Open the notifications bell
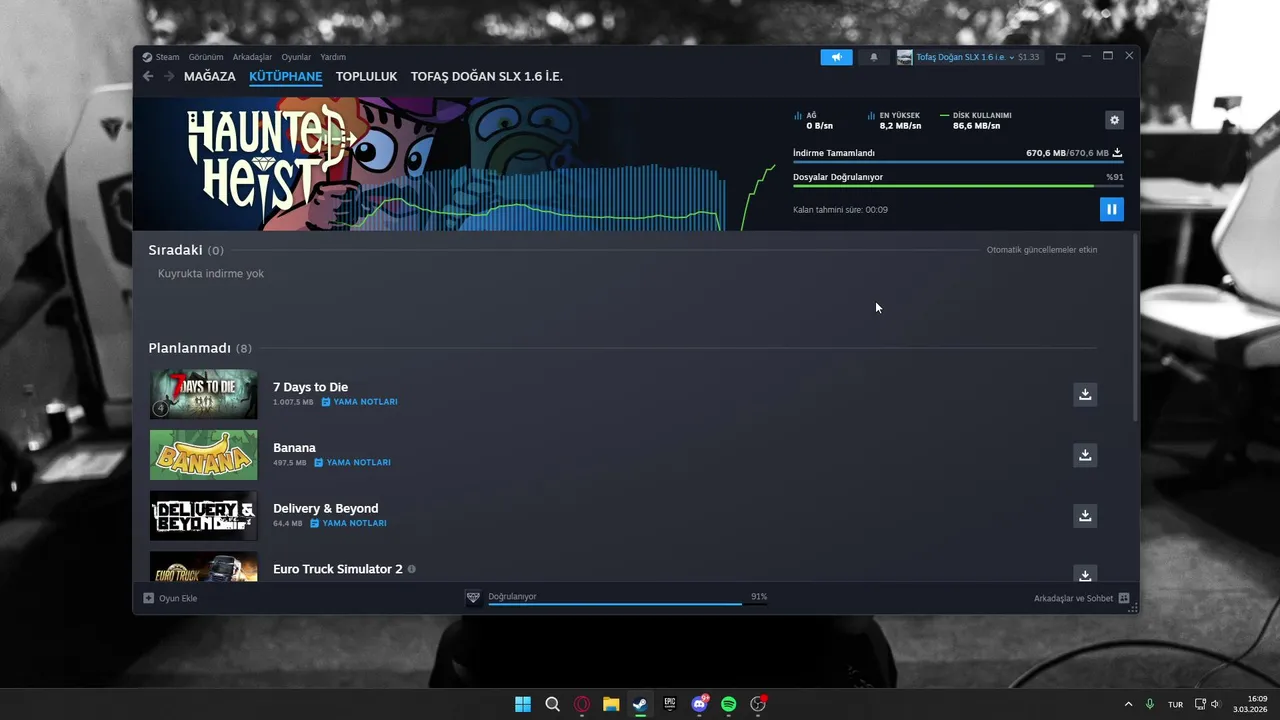1280x720 pixels. [x=873, y=57]
